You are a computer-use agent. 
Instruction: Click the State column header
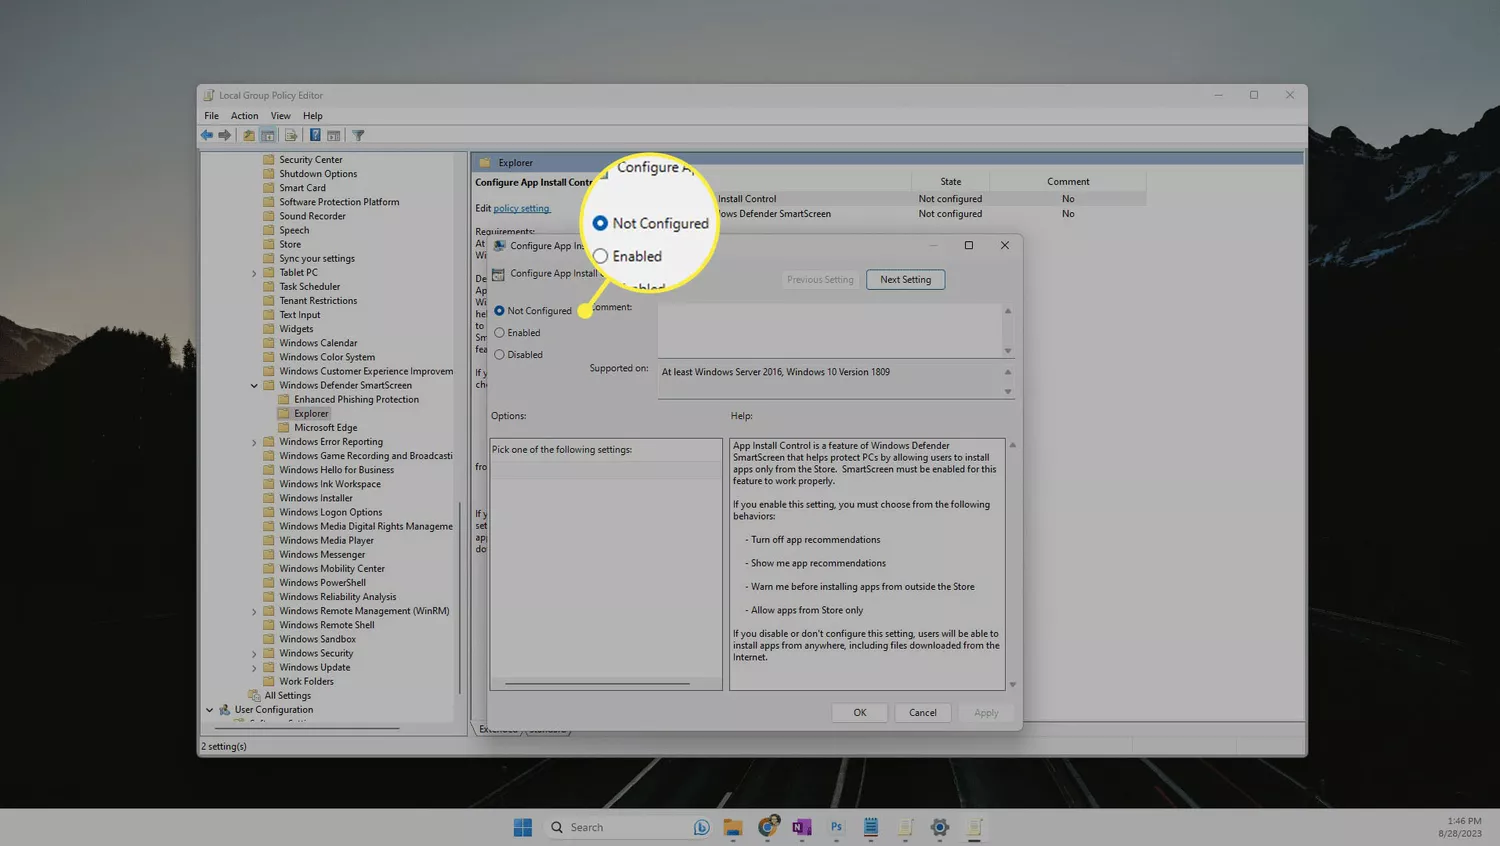click(x=950, y=182)
